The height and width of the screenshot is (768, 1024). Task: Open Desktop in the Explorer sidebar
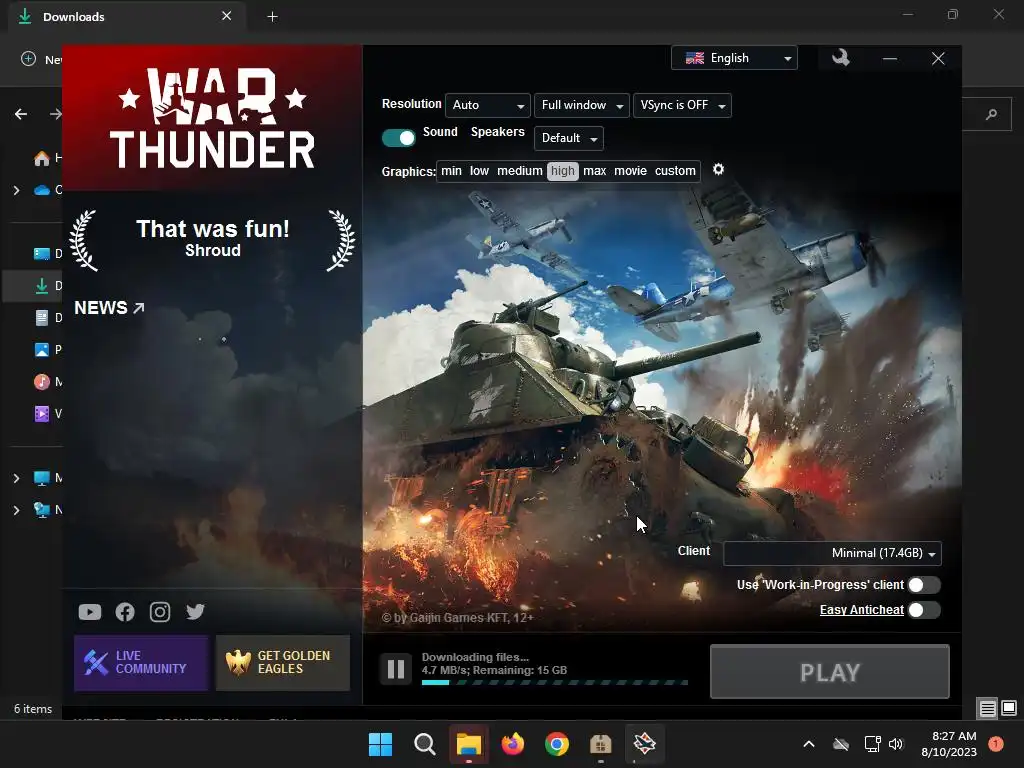tap(48, 254)
